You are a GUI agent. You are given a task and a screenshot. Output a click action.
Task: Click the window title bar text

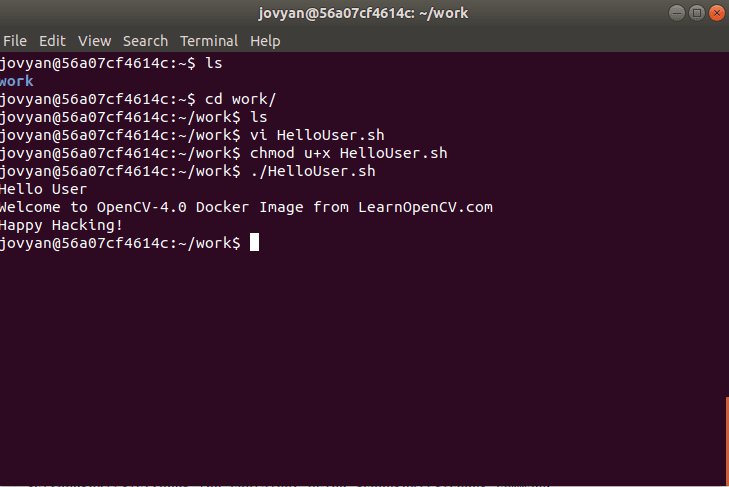click(363, 13)
